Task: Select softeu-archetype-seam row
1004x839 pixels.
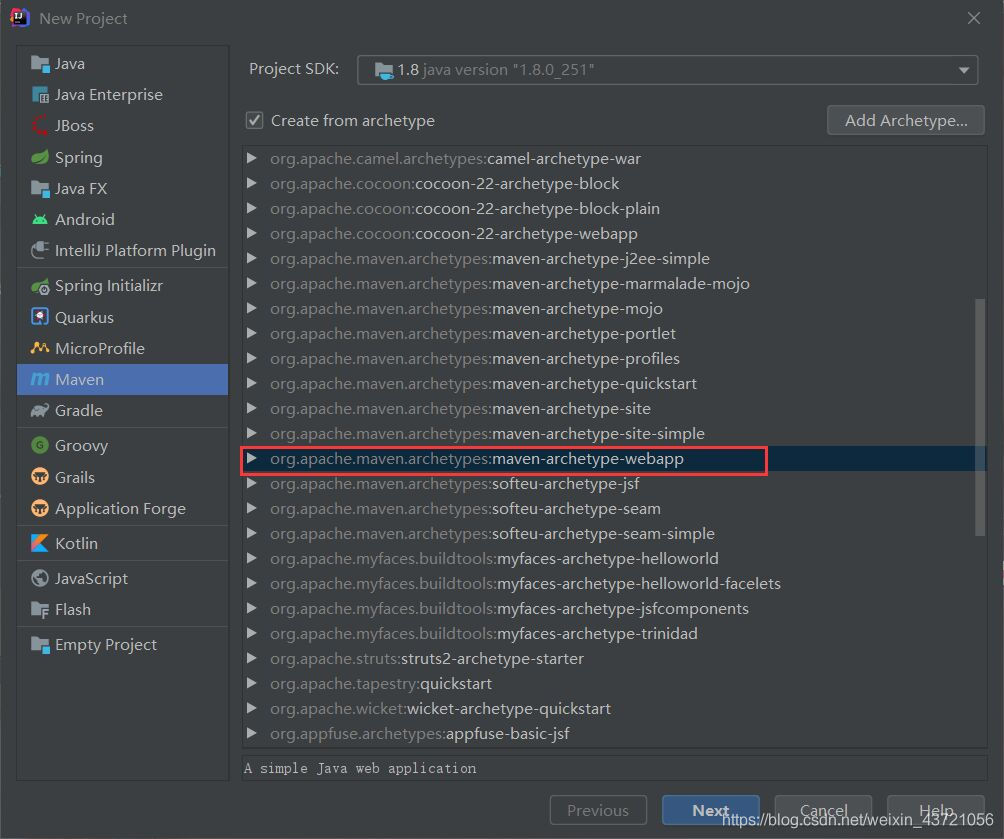Action: (x=614, y=509)
